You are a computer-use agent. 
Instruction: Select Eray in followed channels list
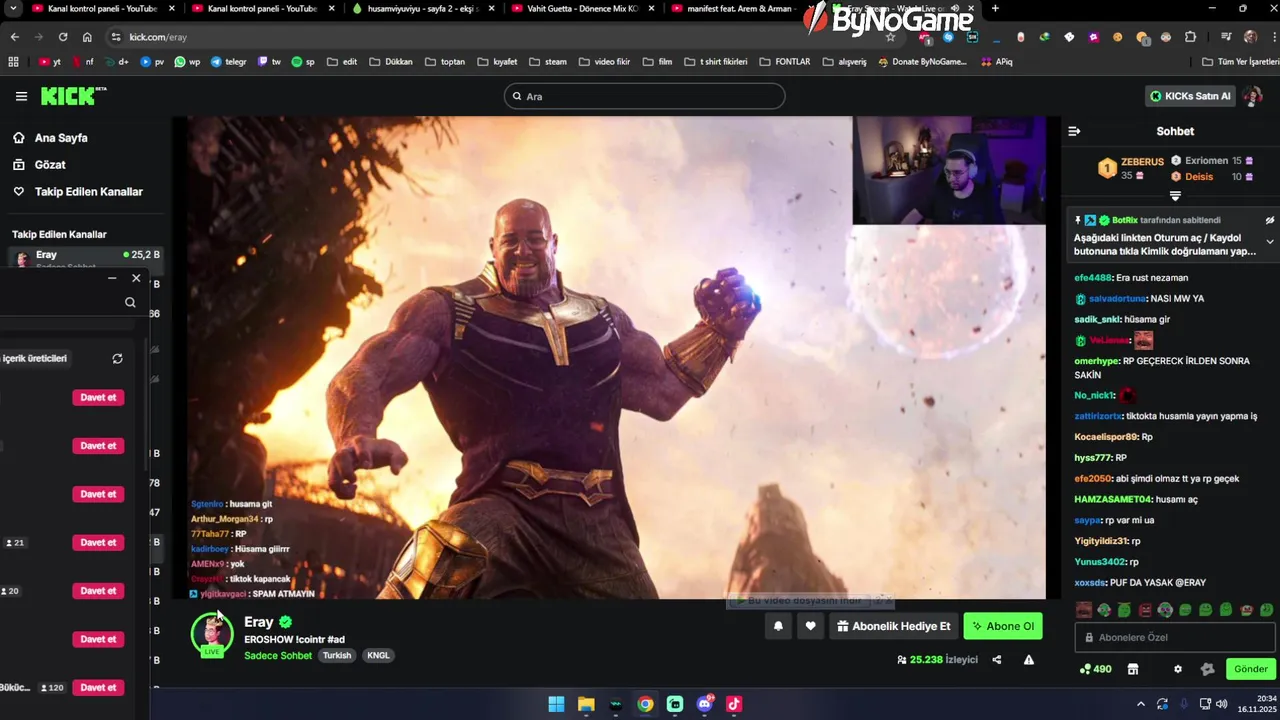click(85, 257)
